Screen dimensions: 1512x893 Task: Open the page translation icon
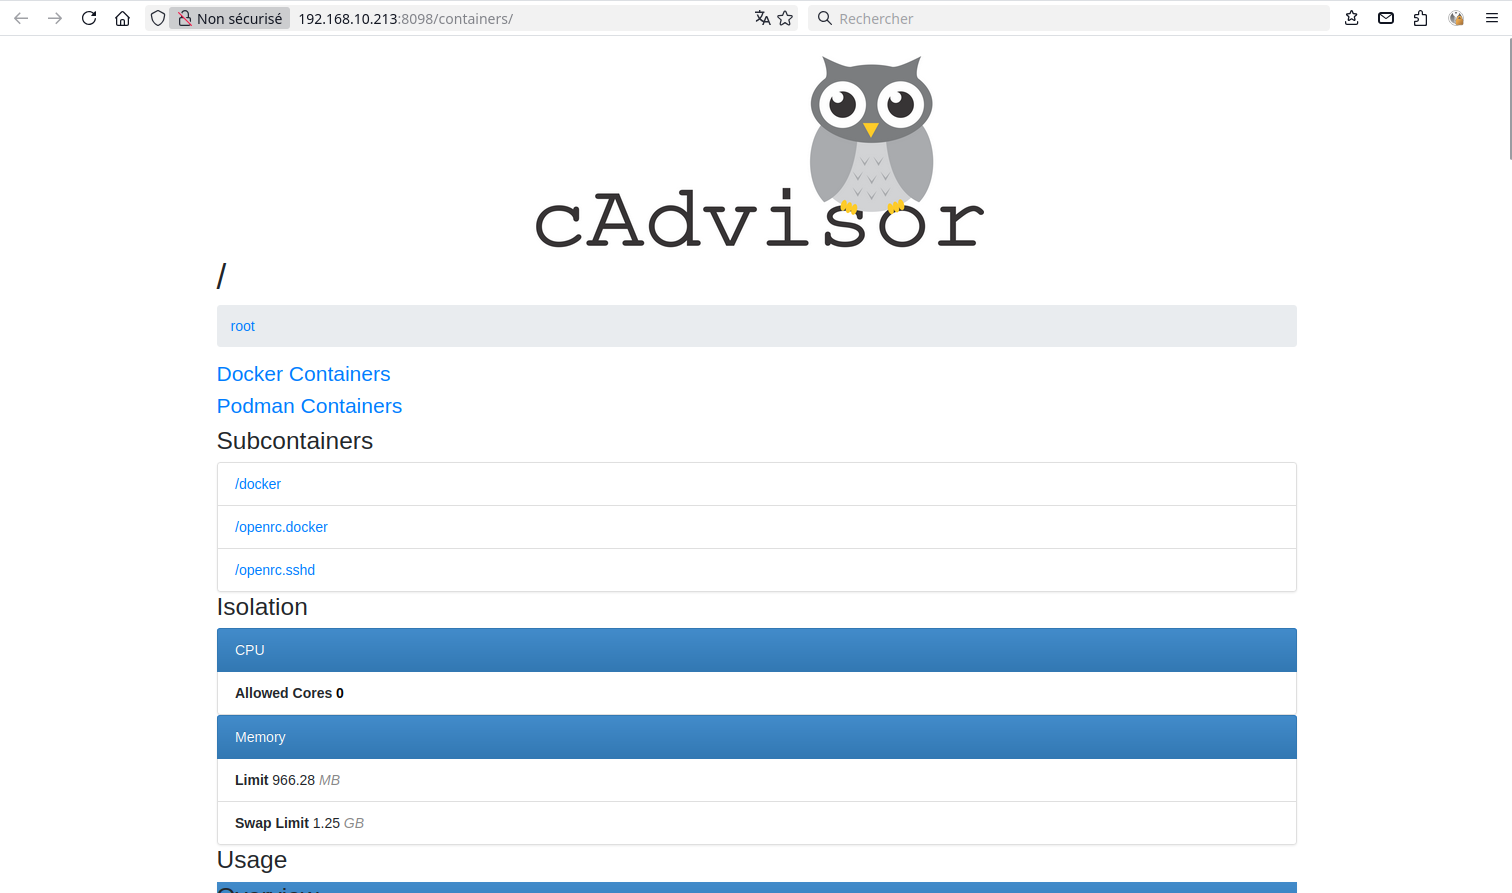pos(762,18)
